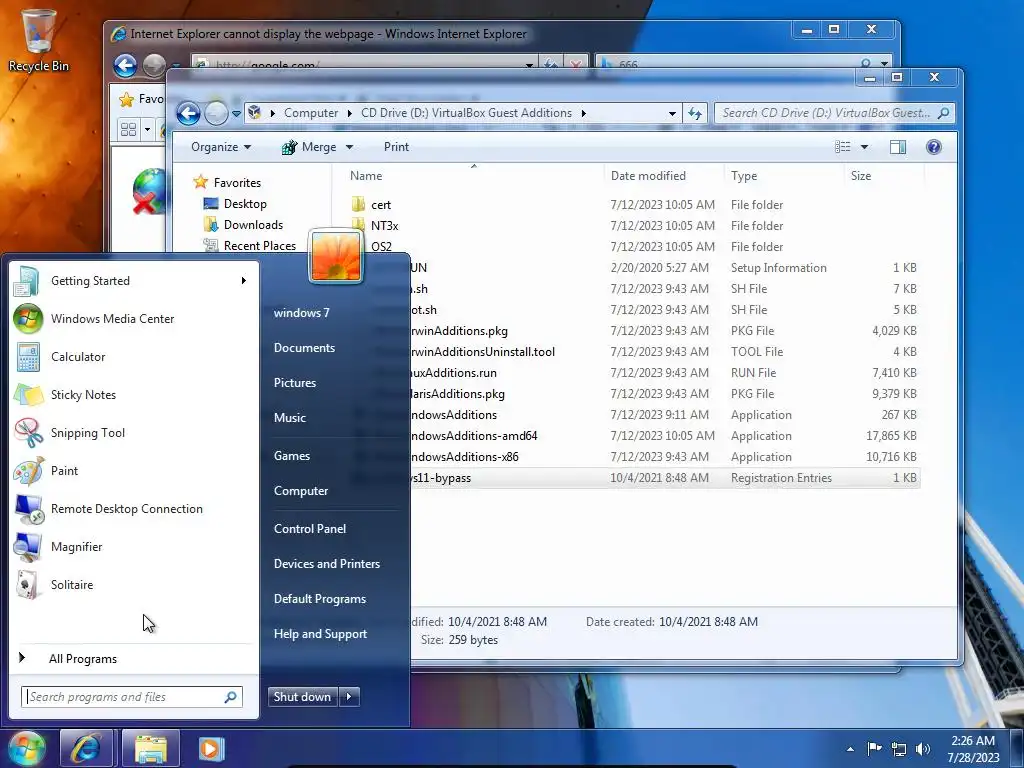Click the taskbar clock and date
The image size is (1024, 768).
click(x=973, y=749)
